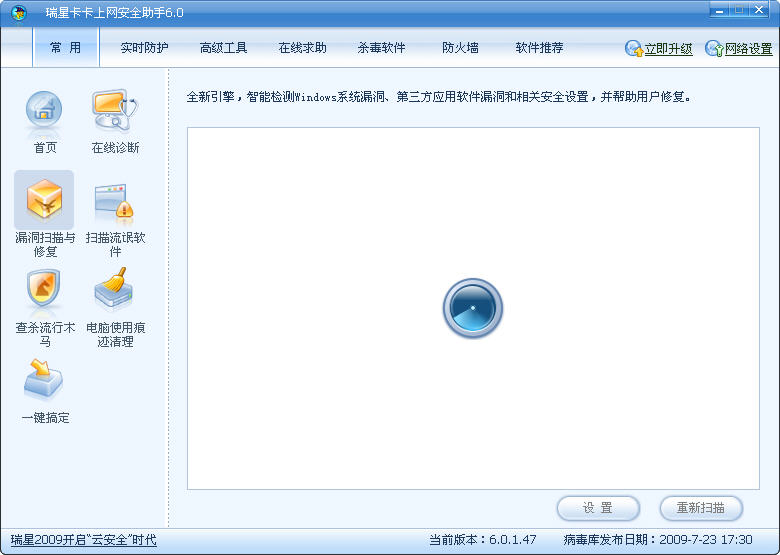780x555 pixels.
Task: Click the scanning radar indicator
Action: pos(473,308)
